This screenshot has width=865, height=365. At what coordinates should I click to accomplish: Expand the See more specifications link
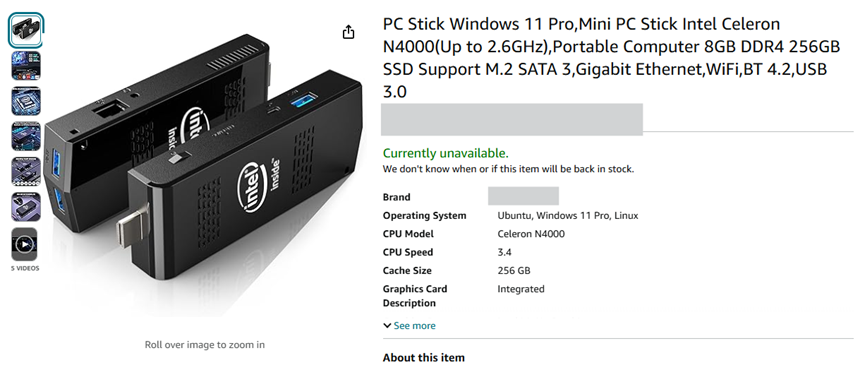click(414, 326)
